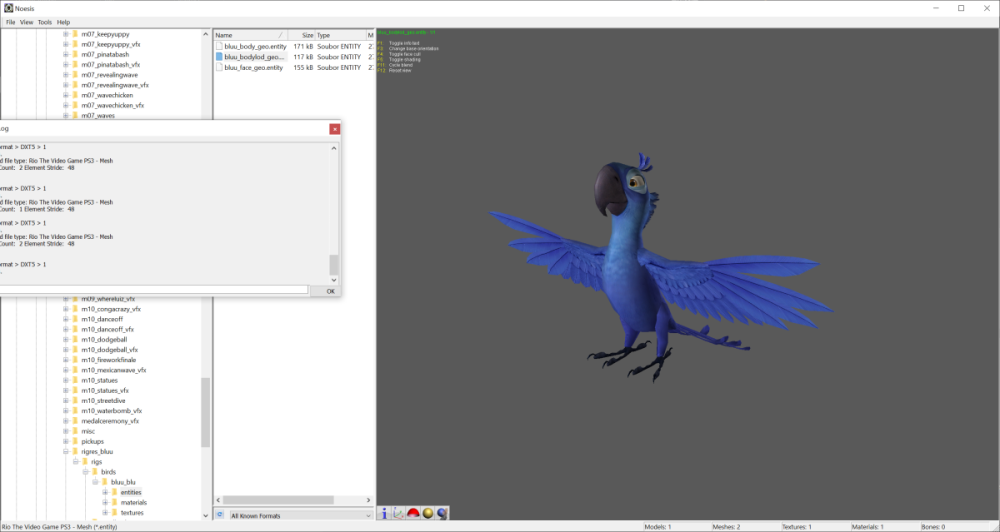Click folder icon of m07_pinatabash
The image size is (1000, 532).
[75, 55]
